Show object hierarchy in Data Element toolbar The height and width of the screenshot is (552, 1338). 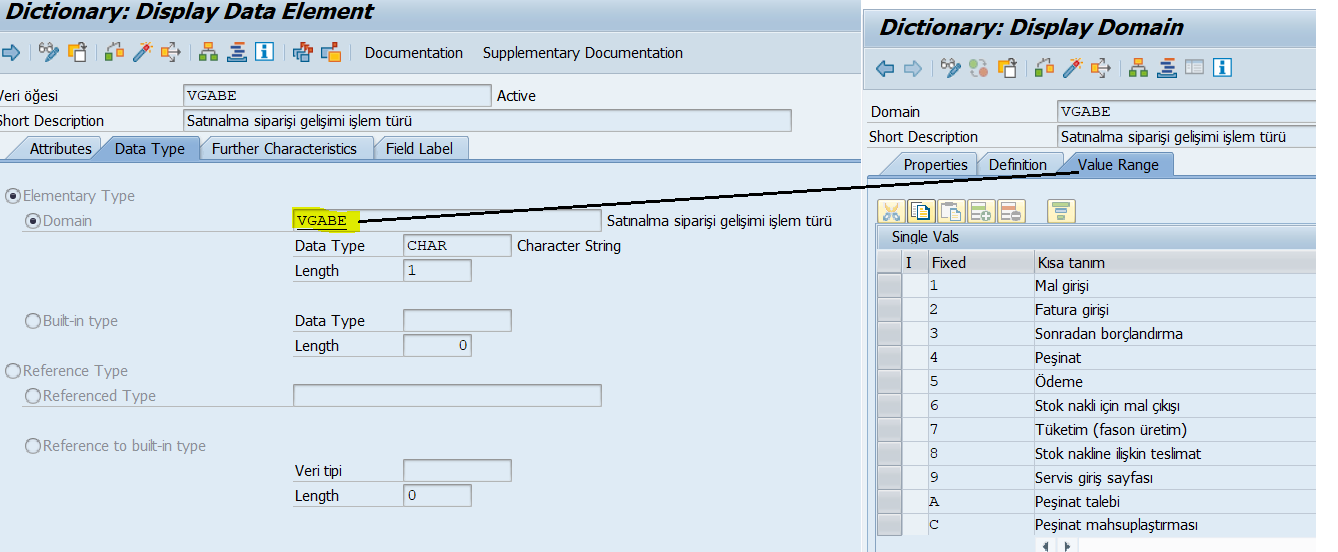click(x=208, y=53)
